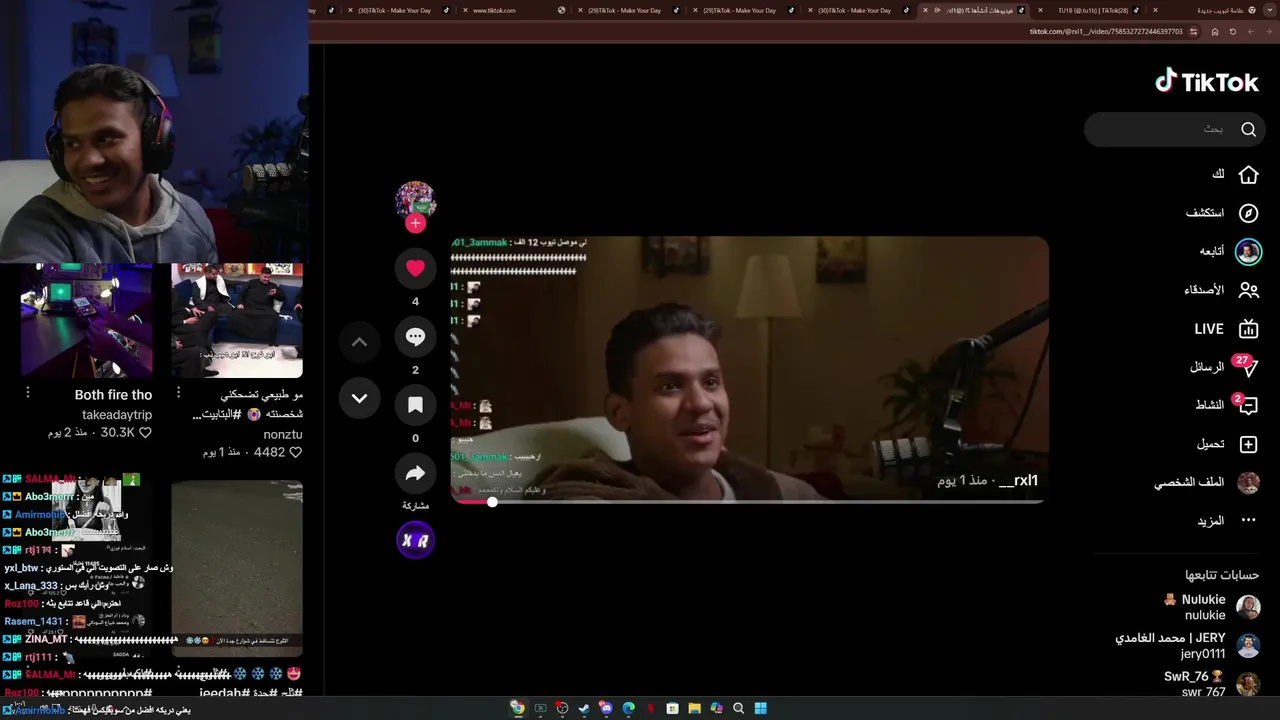Viewport: 1280px width, 720px height.
Task: Open File Explorer from the taskbar
Action: (x=694, y=708)
